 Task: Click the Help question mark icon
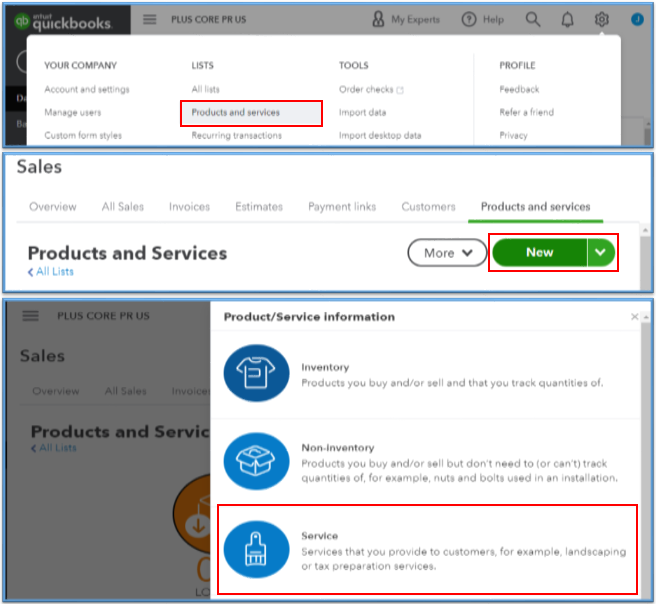tap(469, 19)
